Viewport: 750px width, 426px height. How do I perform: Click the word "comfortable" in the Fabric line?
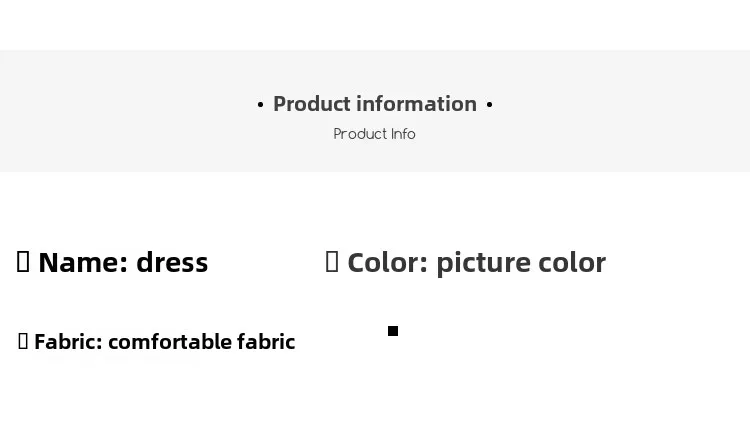(169, 341)
